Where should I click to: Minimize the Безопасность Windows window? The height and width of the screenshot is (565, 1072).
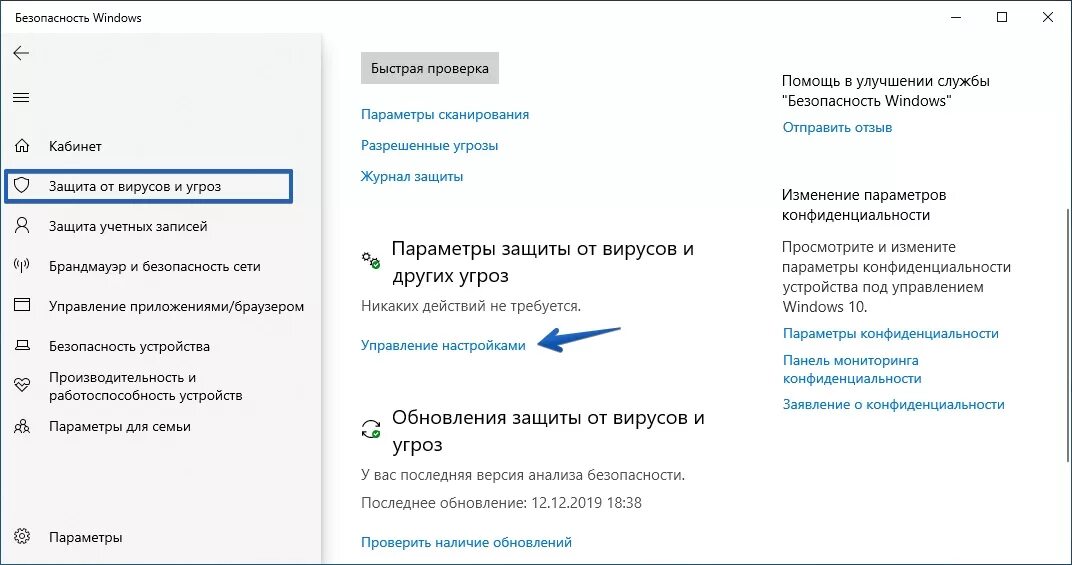[x=956, y=18]
